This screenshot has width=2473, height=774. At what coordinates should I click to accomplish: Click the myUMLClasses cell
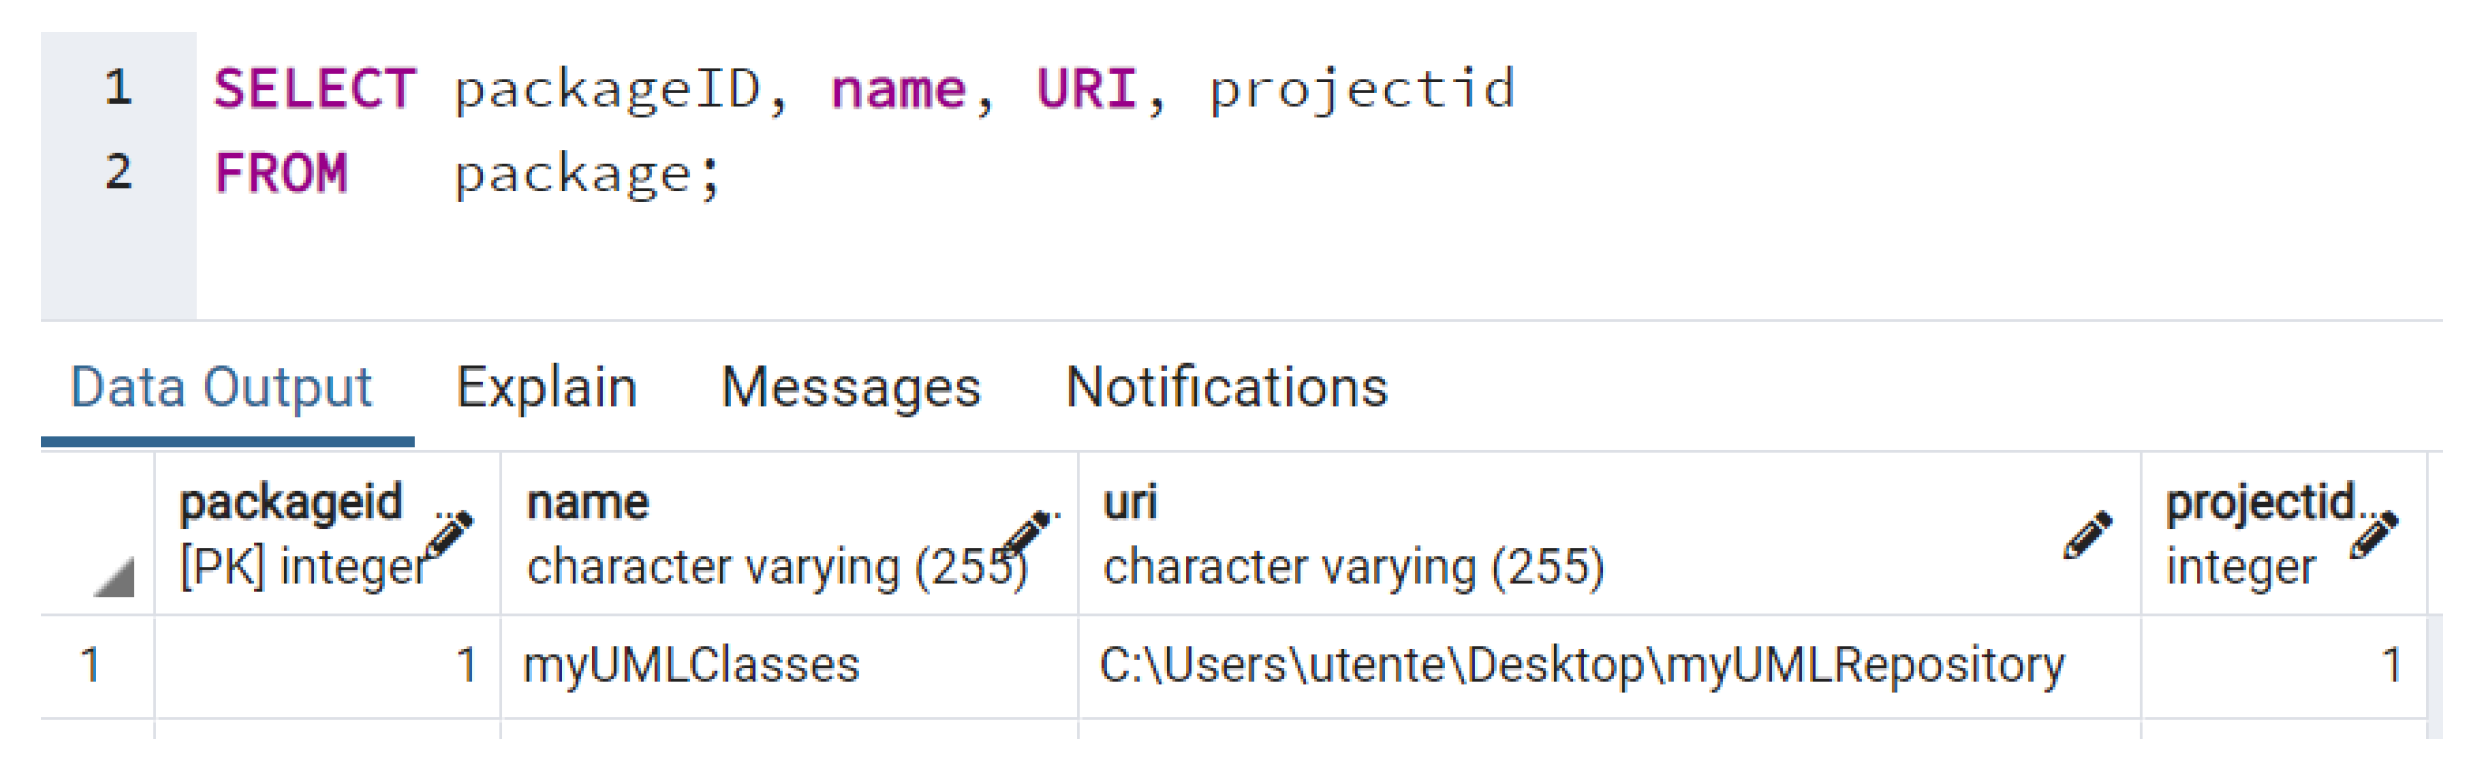point(691,666)
